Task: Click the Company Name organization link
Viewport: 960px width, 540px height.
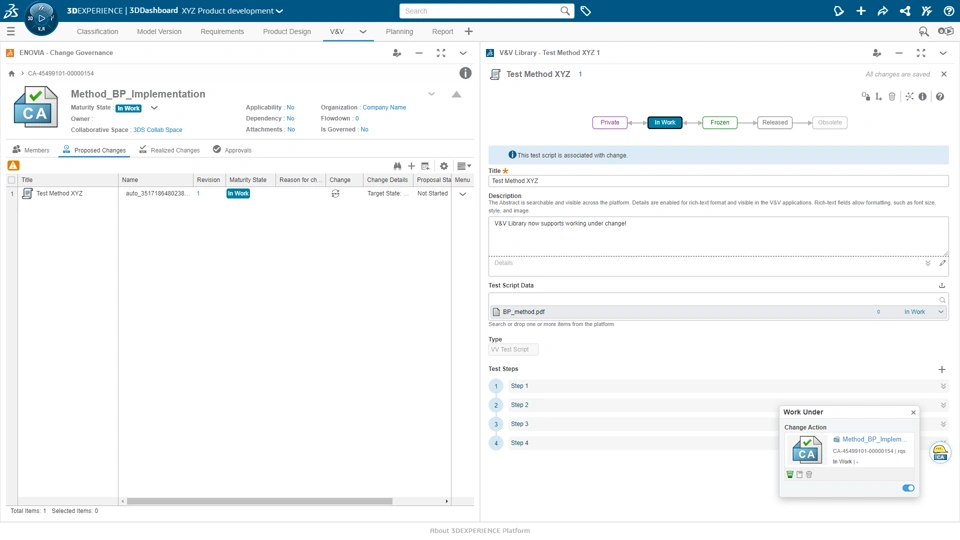Action: [x=384, y=108]
